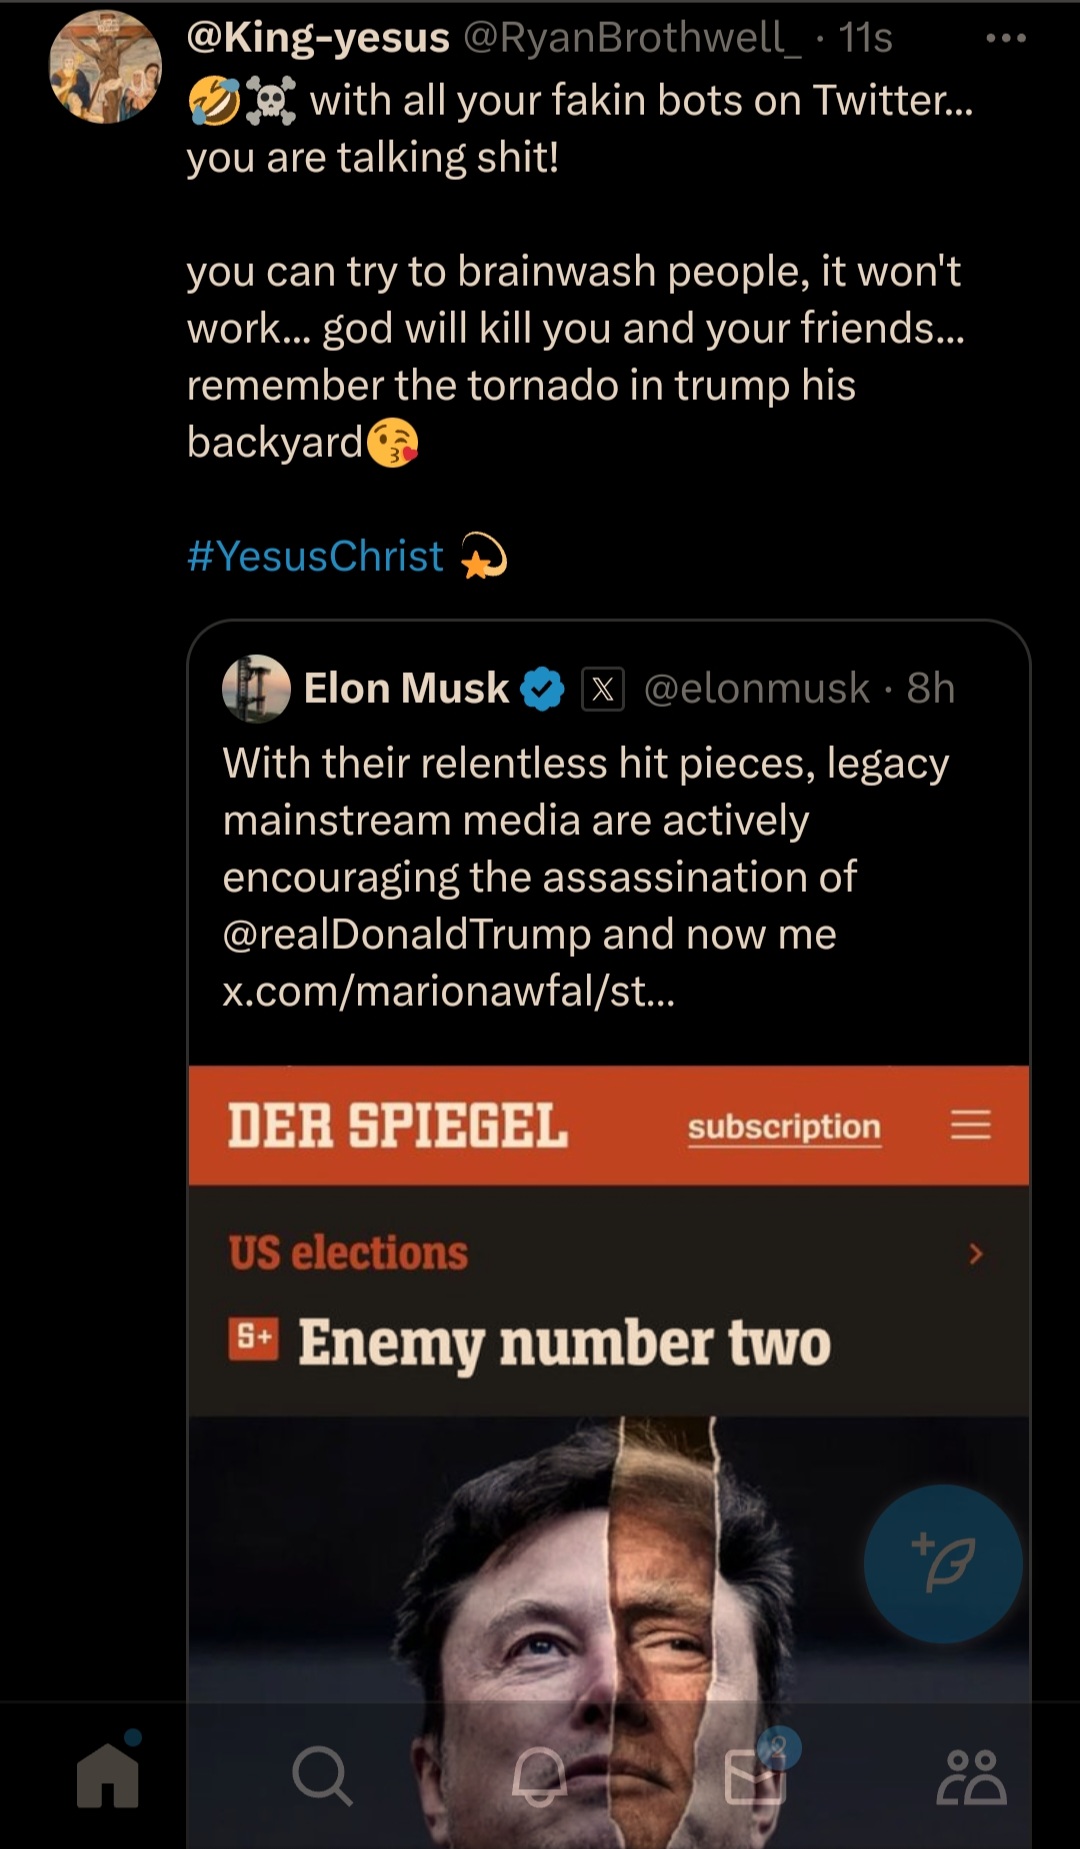The image size is (1080, 1849).
Task: Expand US elections chevron arrow
Action: (x=976, y=1253)
